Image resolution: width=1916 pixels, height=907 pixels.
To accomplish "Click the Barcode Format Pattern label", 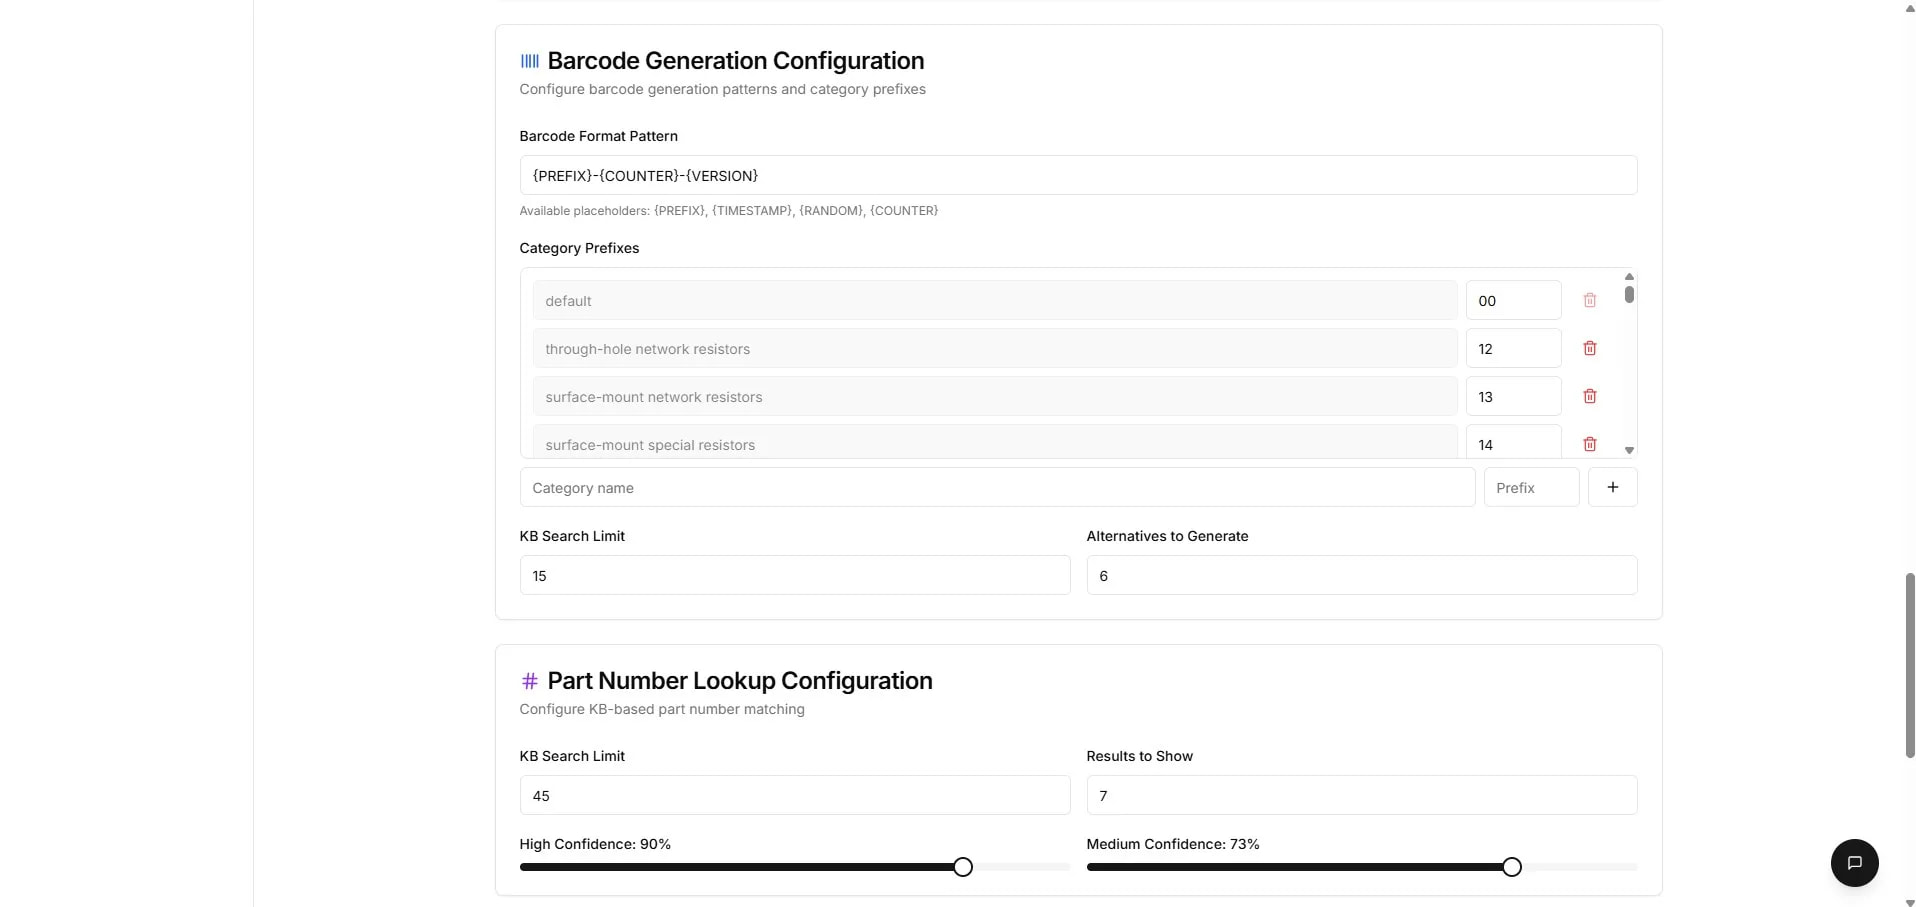I will (598, 136).
